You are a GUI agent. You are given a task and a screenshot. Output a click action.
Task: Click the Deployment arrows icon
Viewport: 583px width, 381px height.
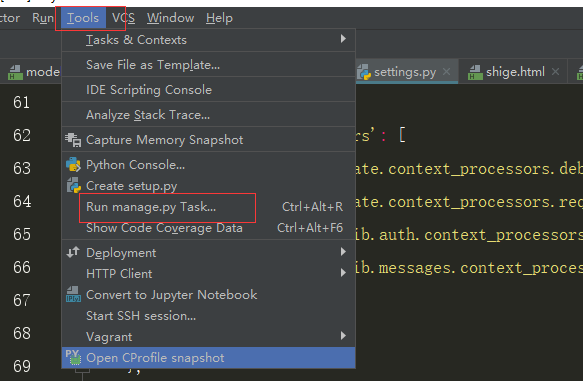(x=73, y=252)
